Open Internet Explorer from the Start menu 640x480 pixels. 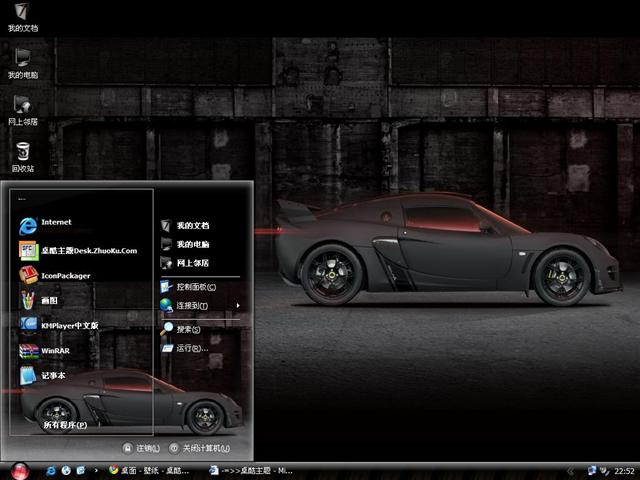click(55, 223)
